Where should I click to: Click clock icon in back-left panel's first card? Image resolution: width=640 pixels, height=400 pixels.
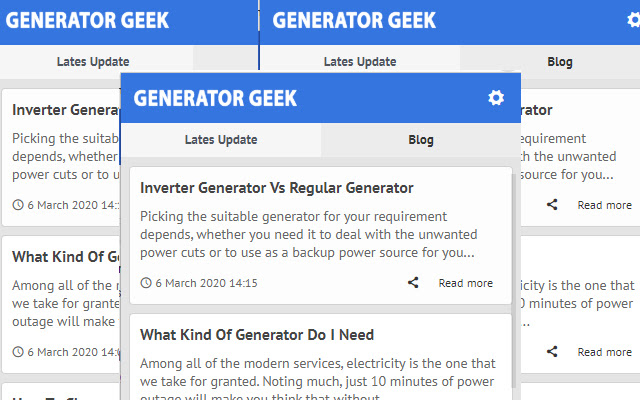(x=18, y=205)
